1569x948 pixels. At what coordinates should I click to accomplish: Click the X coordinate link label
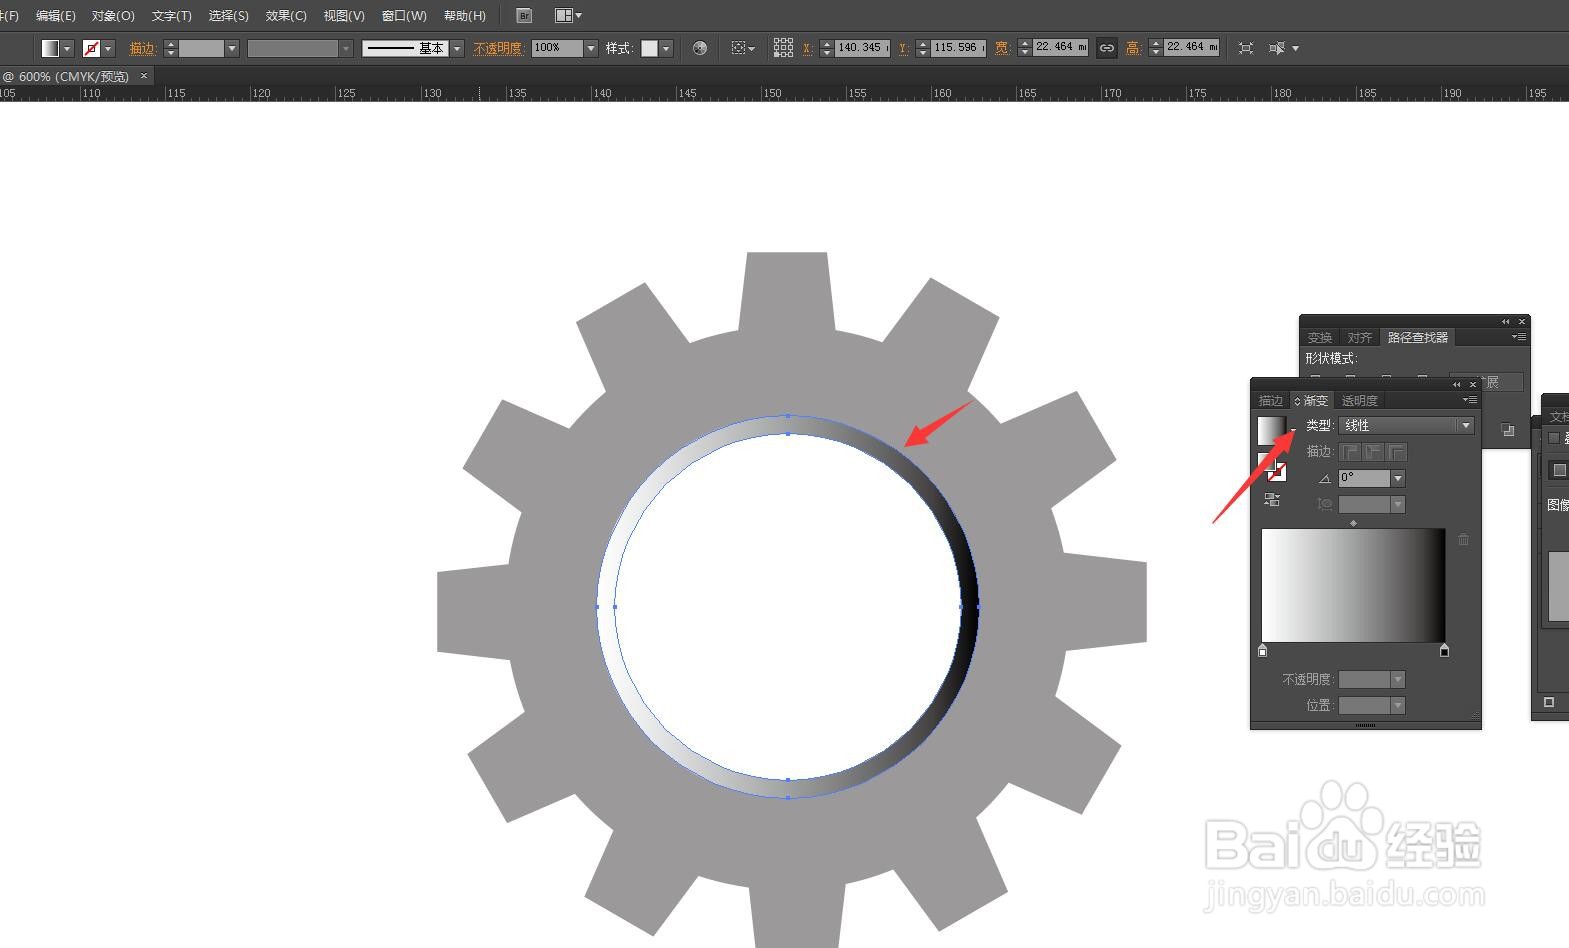point(807,48)
